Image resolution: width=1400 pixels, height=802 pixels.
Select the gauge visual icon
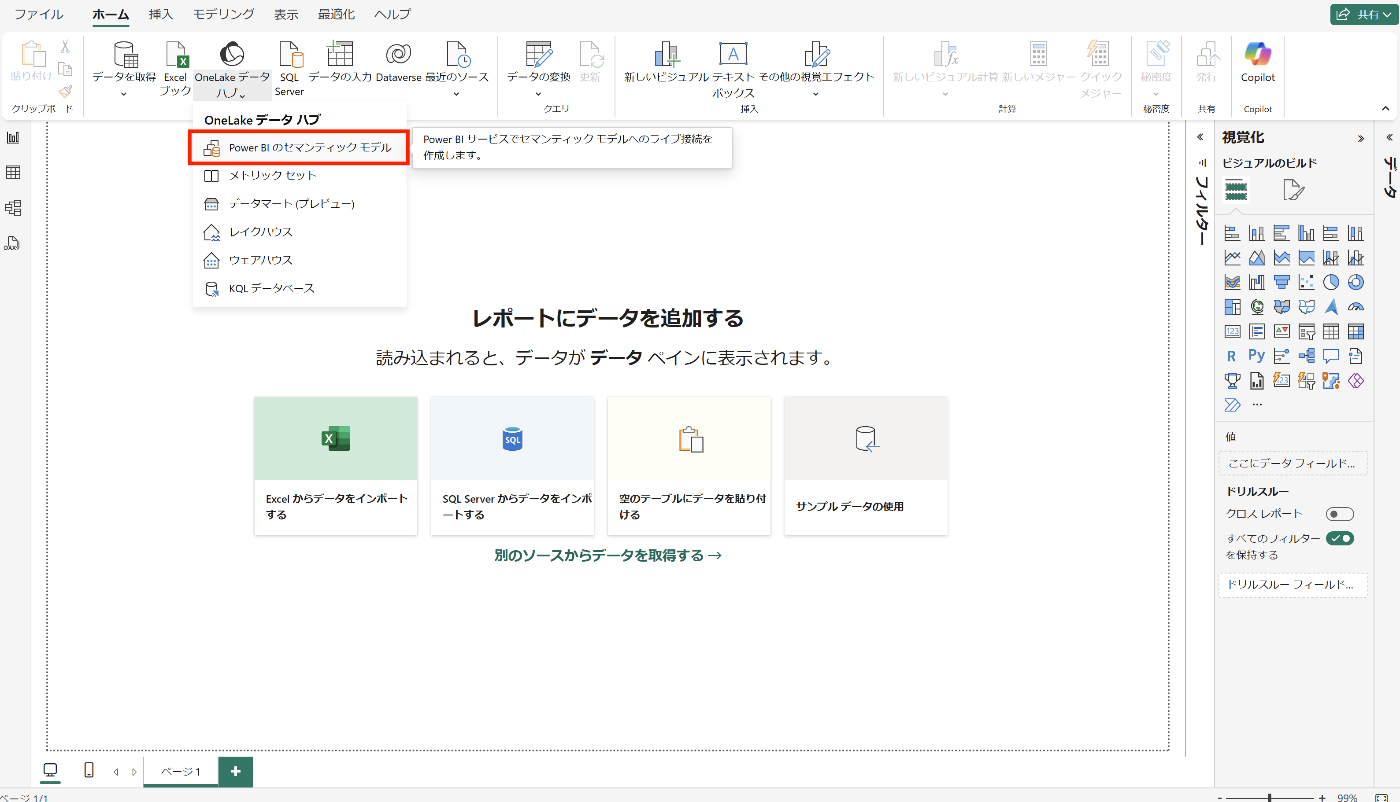click(x=1356, y=307)
